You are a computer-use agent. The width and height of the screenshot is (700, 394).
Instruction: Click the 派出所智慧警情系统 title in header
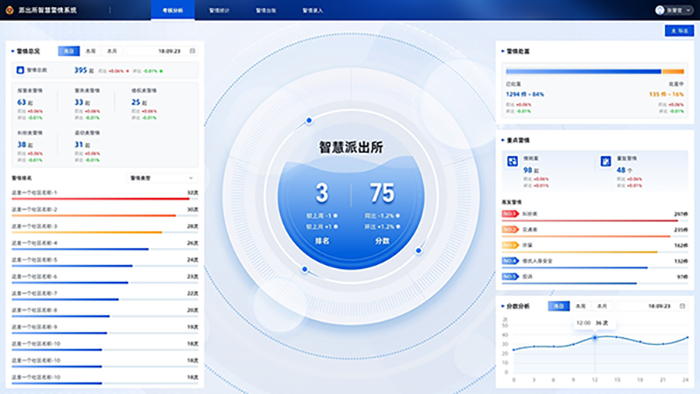pos(47,10)
